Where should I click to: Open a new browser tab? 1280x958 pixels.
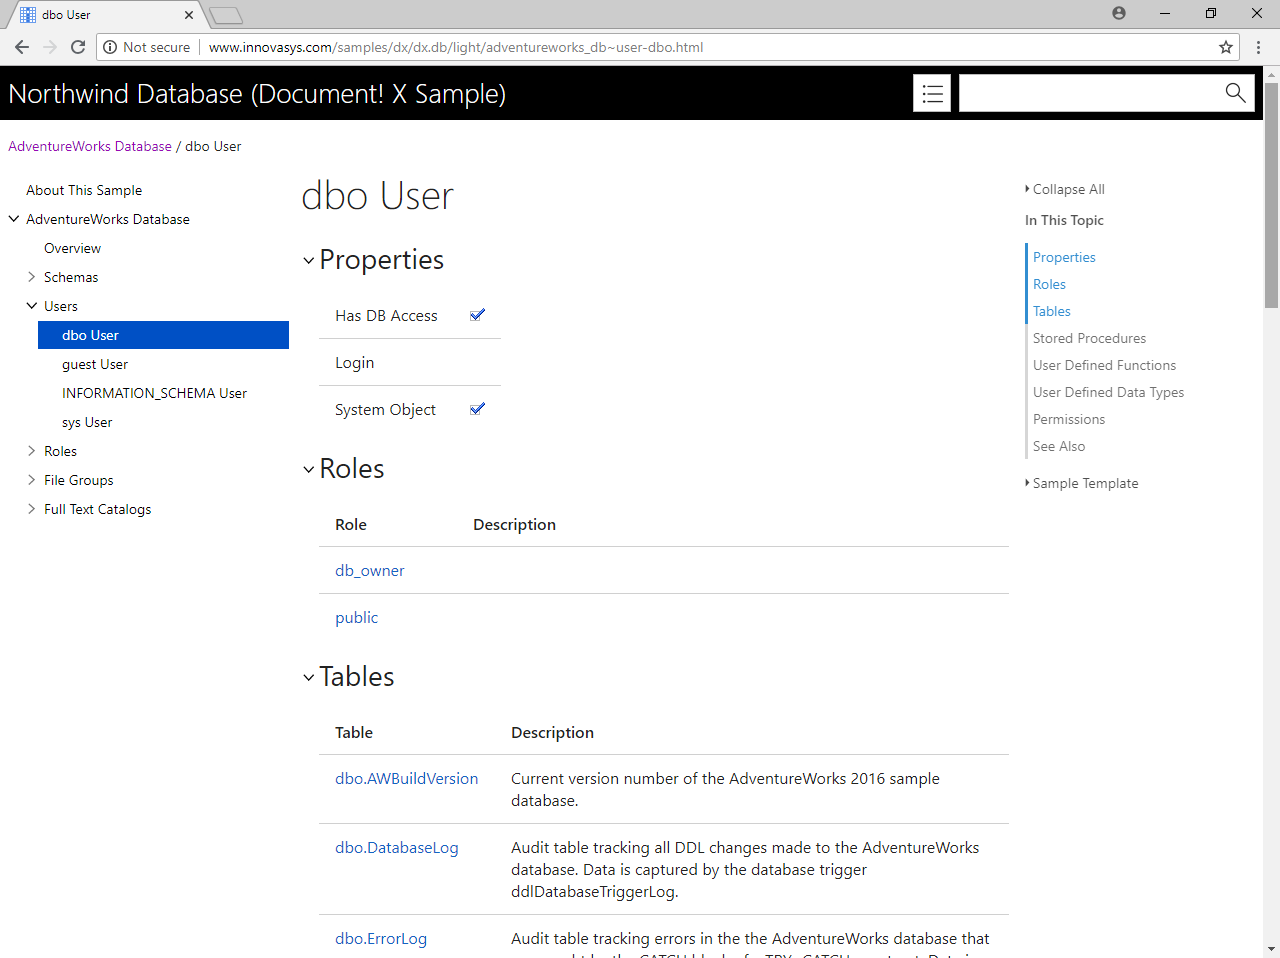[226, 15]
